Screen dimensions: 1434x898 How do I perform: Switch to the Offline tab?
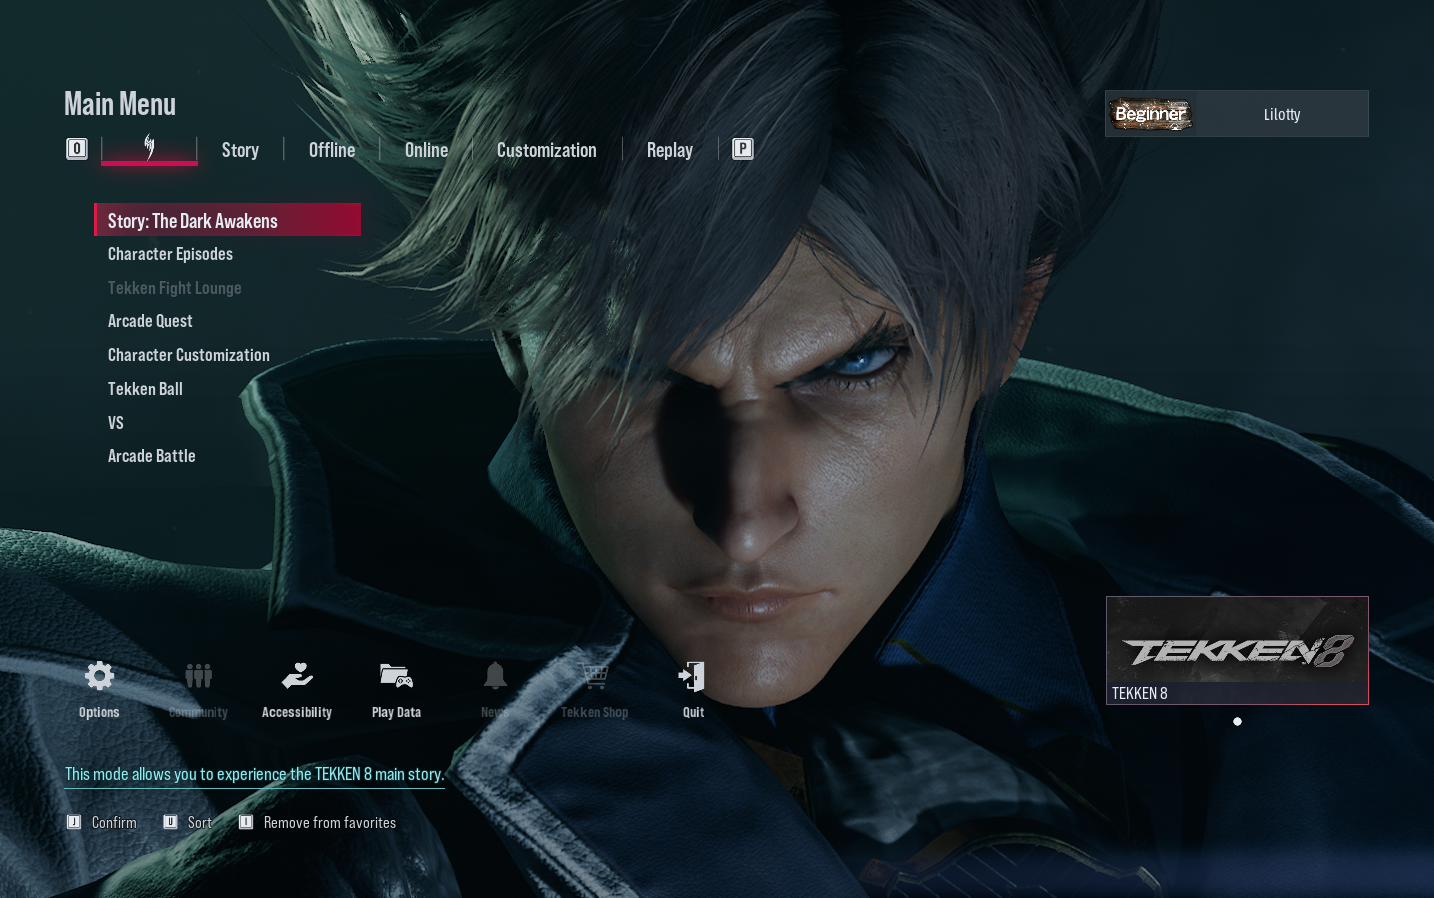click(332, 150)
